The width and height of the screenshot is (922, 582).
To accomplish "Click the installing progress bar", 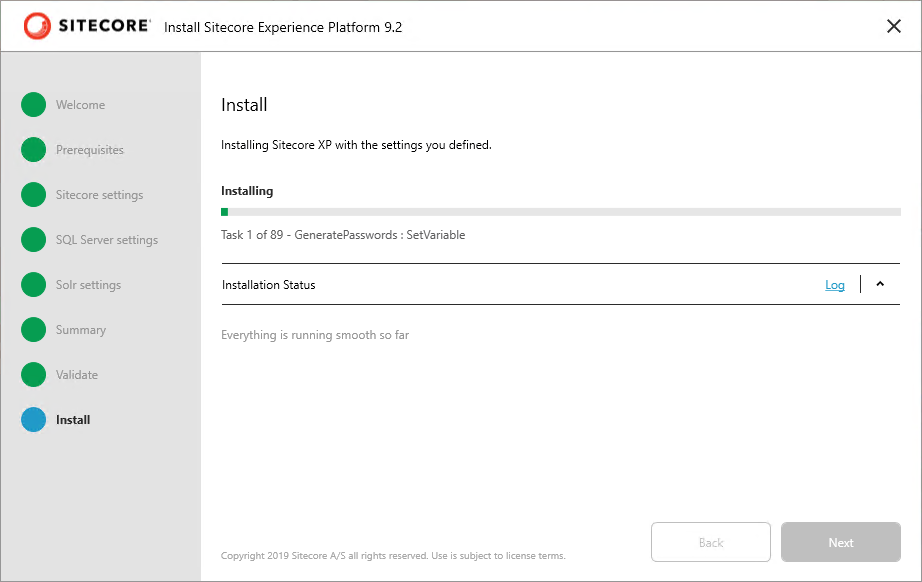I will pyautogui.click(x=561, y=212).
